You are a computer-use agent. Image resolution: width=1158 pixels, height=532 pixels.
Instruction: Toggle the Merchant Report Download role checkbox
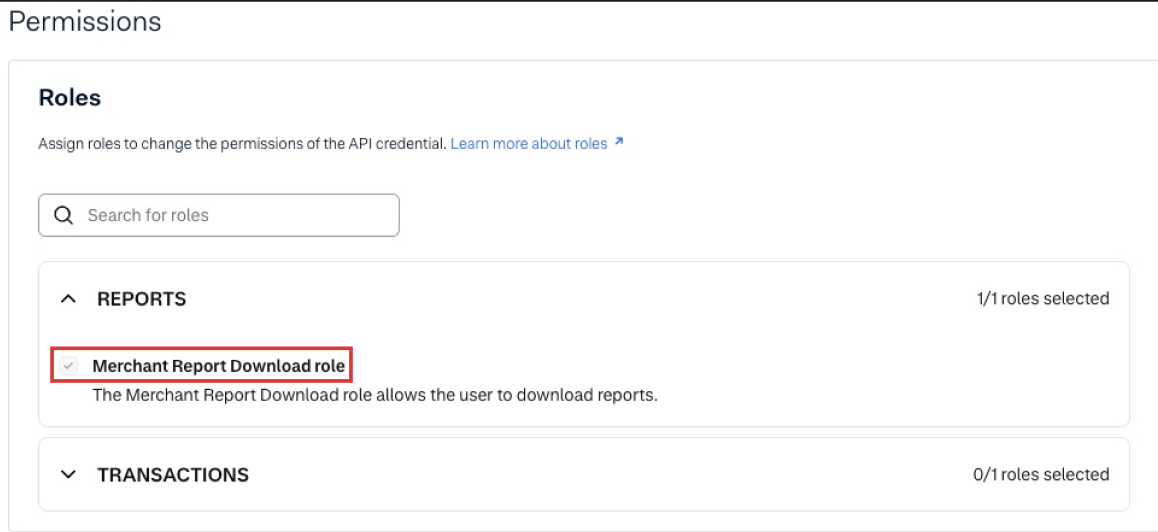(x=69, y=366)
